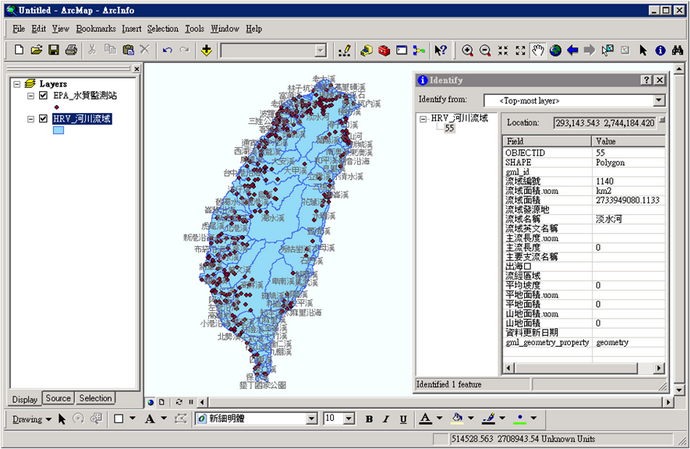Uncheck the EPA_水質監測站 layer checkbox

tap(43, 96)
